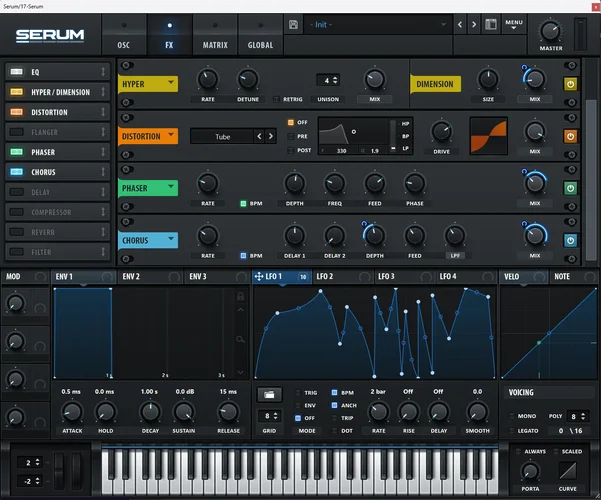Switch to the MATRIX tab
The height and width of the screenshot is (500, 601).
[x=215, y=45]
